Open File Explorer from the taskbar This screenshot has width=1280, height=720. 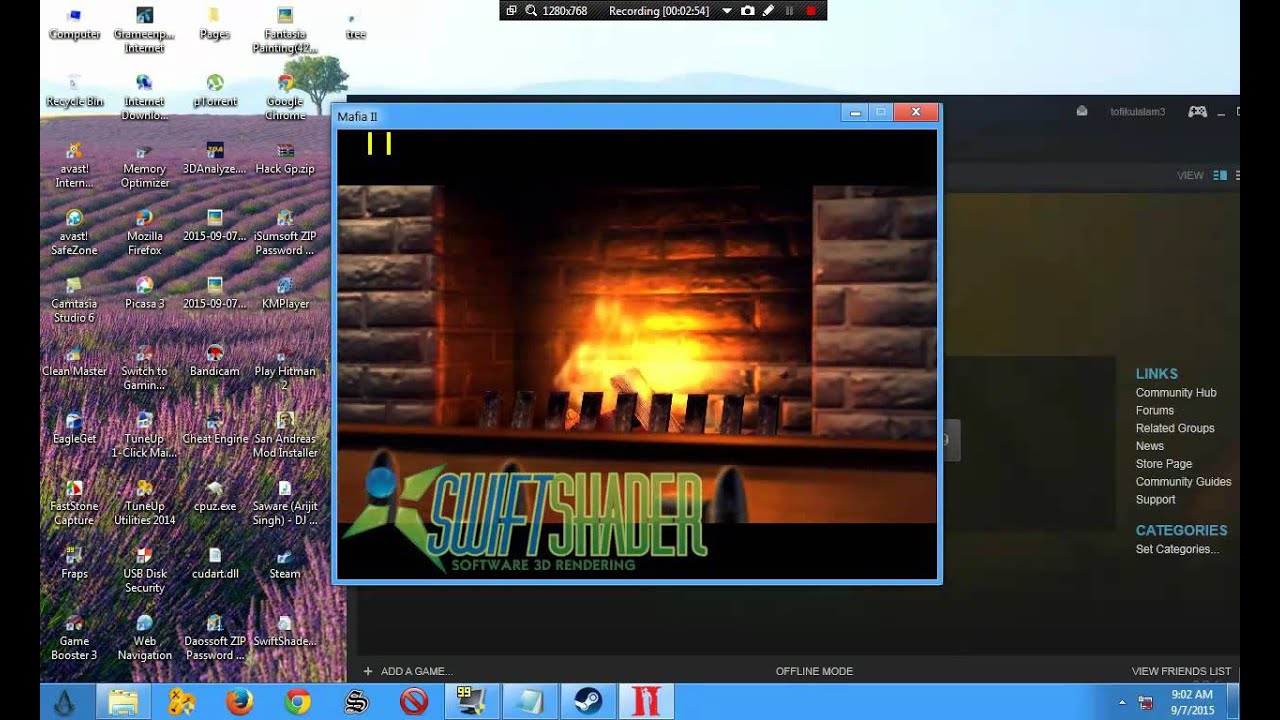pyautogui.click(x=123, y=702)
